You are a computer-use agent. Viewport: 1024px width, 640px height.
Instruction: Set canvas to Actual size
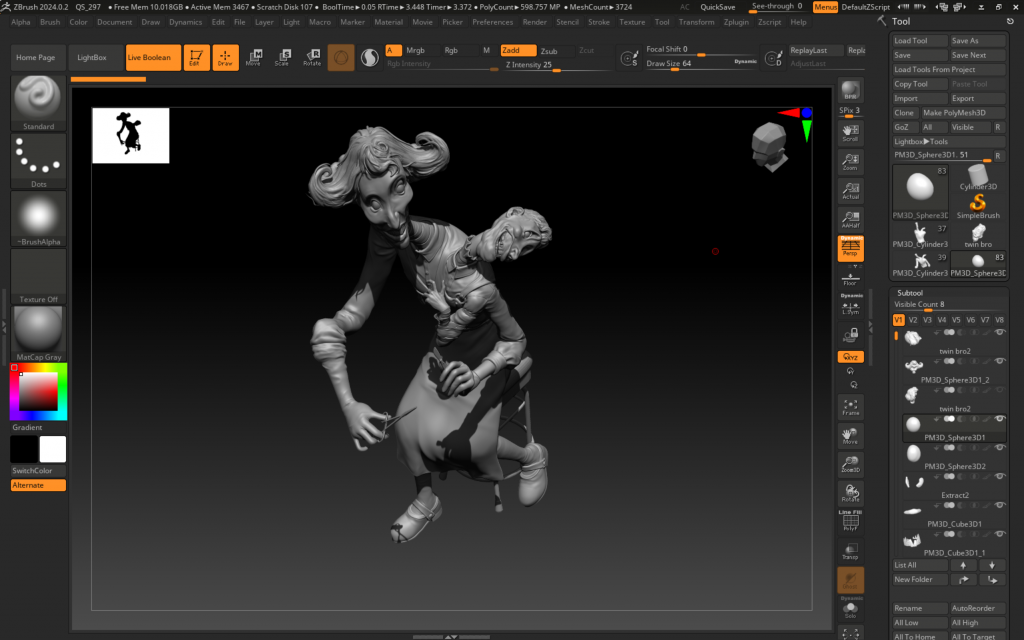(x=850, y=190)
